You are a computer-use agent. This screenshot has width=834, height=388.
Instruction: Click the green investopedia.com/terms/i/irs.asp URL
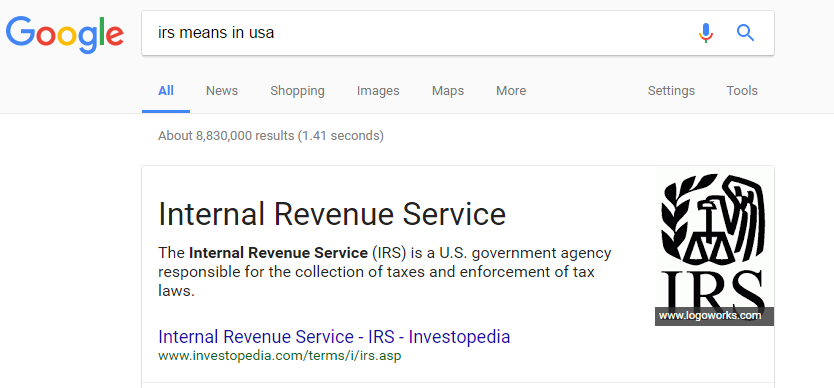click(x=280, y=356)
